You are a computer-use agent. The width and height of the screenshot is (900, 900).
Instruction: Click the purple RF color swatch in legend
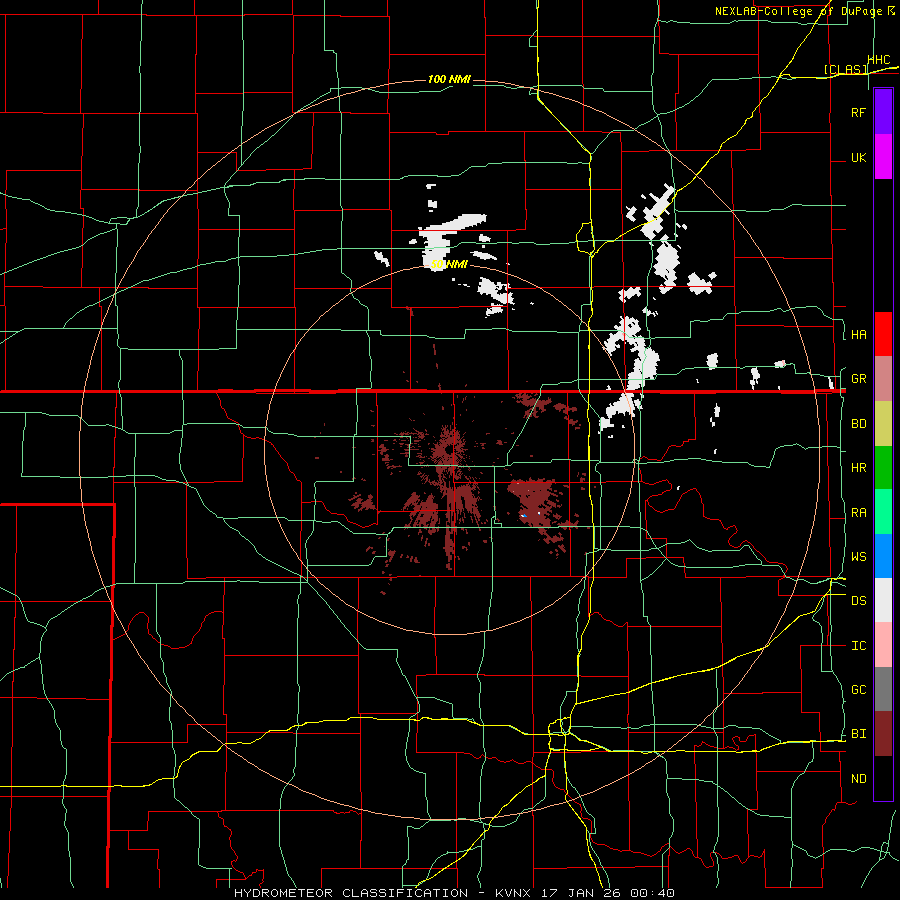point(883,112)
